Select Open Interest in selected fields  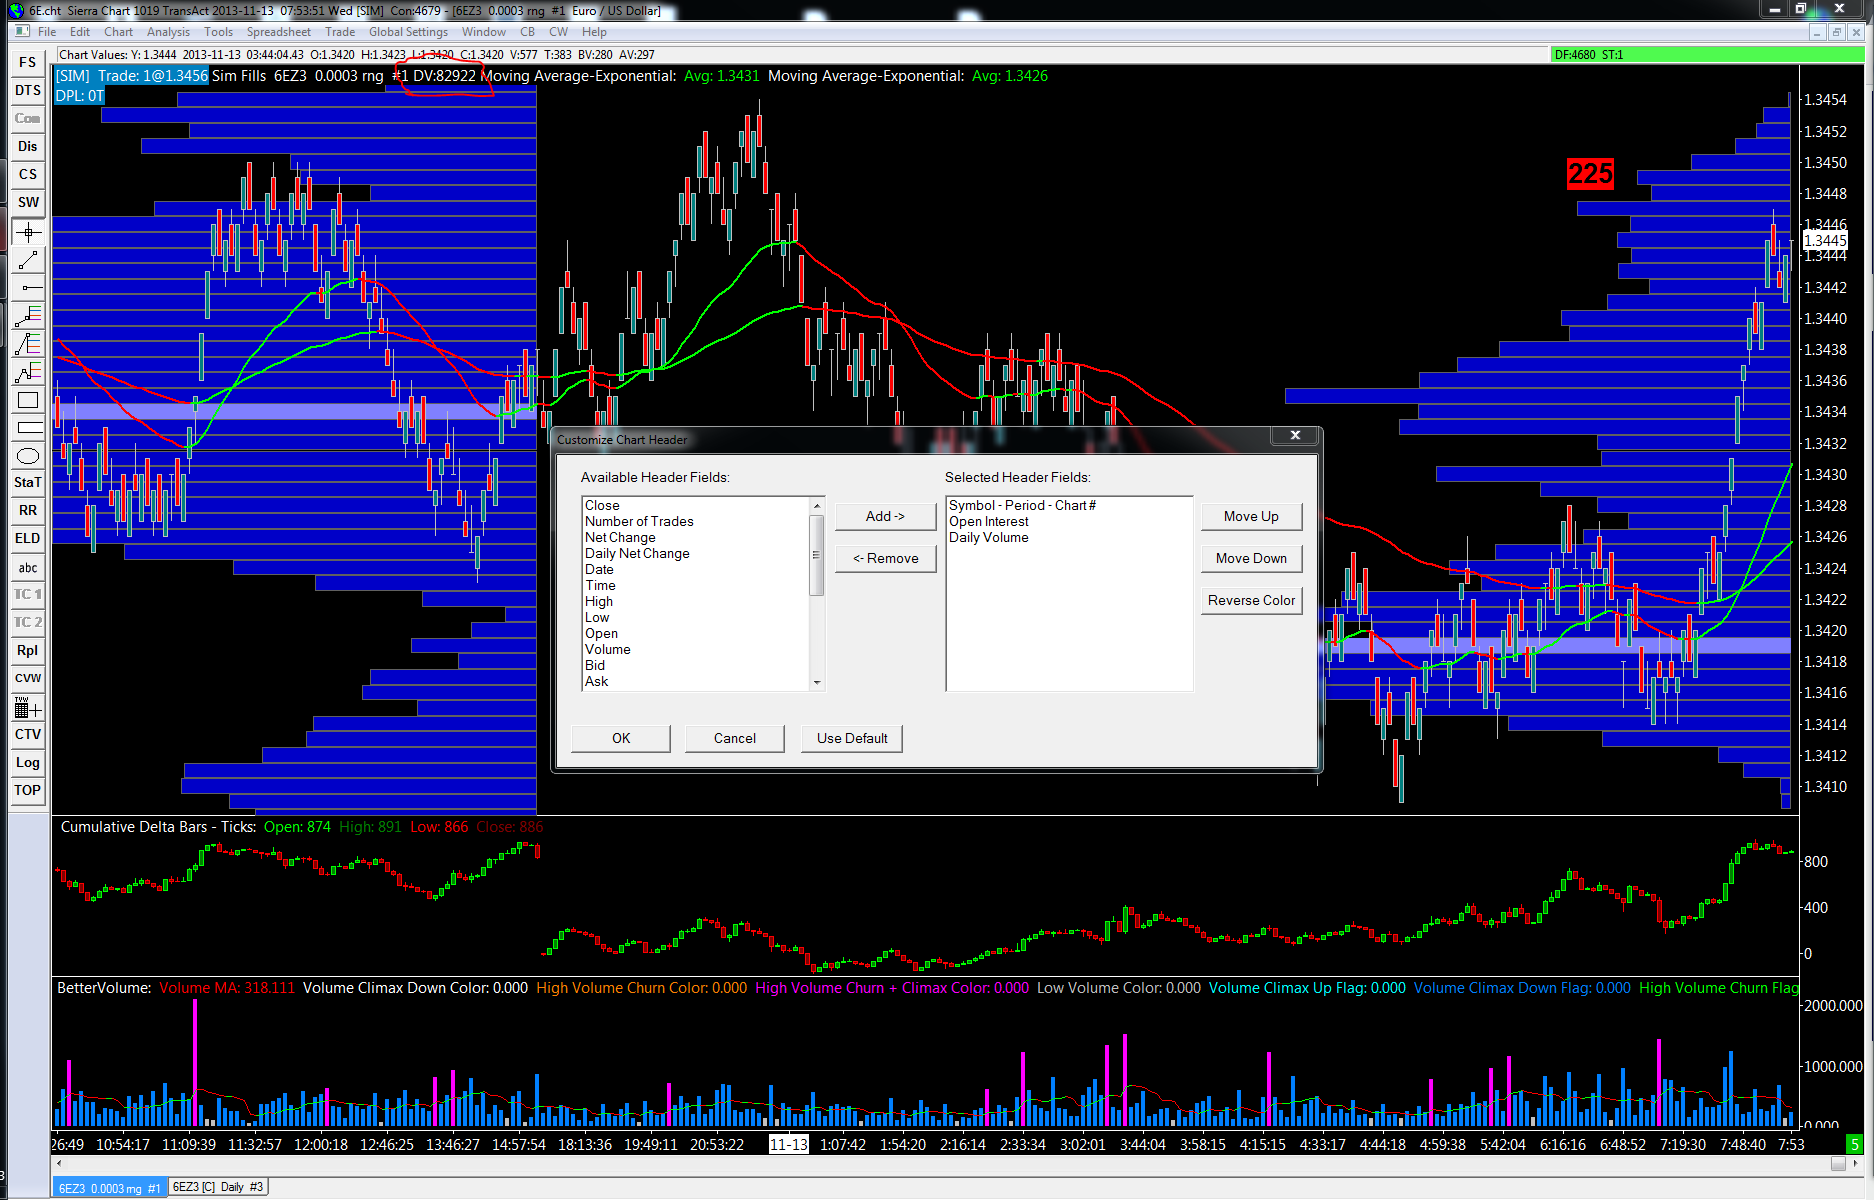point(1069,521)
